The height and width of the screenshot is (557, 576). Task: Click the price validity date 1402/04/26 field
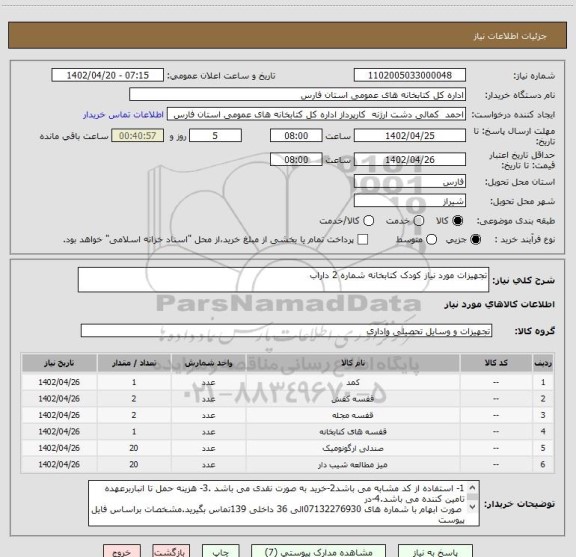(x=410, y=159)
